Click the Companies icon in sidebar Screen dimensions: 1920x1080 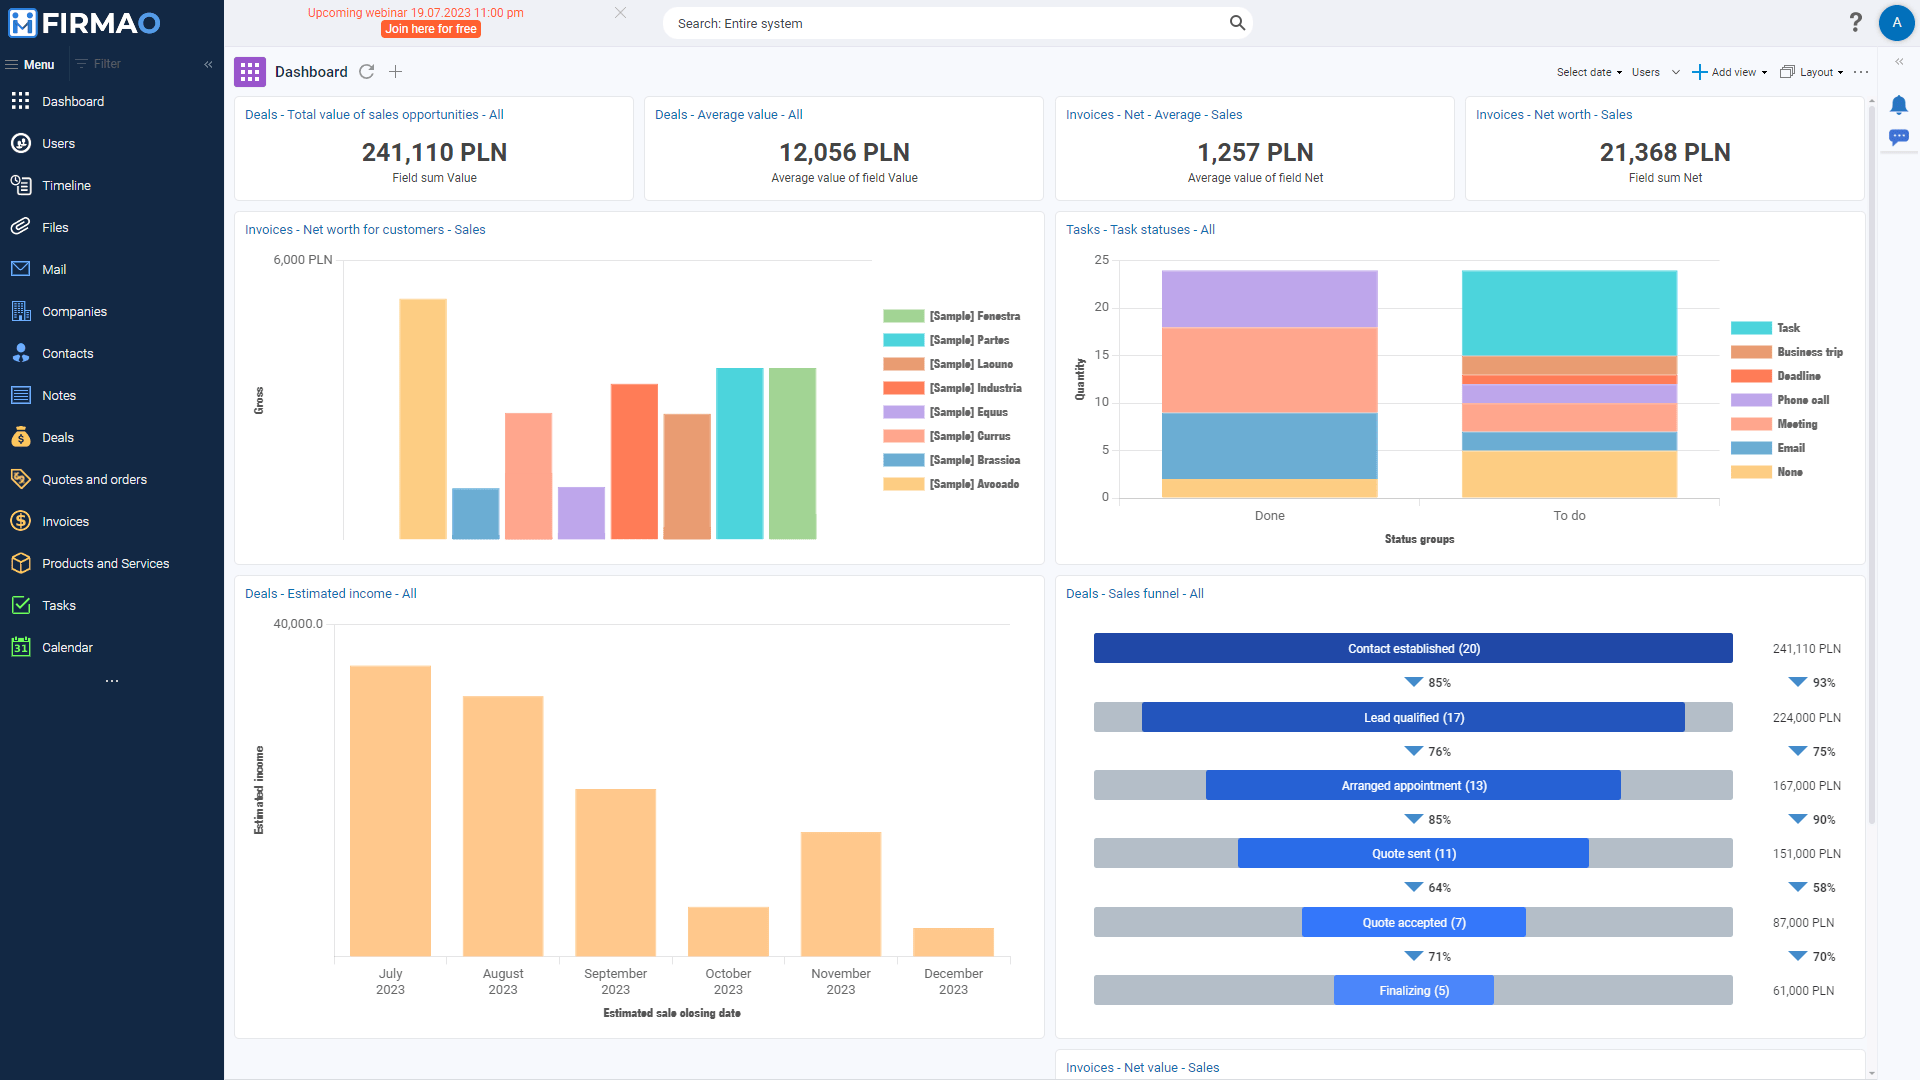point(20,310)
